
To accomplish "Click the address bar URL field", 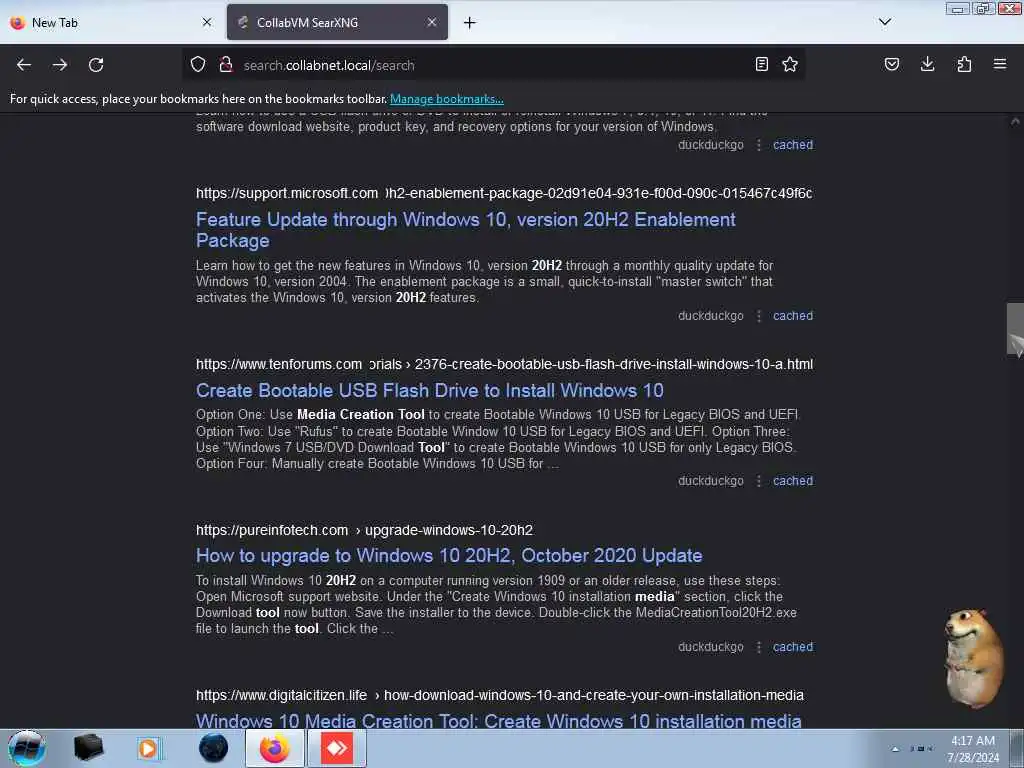I will tap(493, 65).
